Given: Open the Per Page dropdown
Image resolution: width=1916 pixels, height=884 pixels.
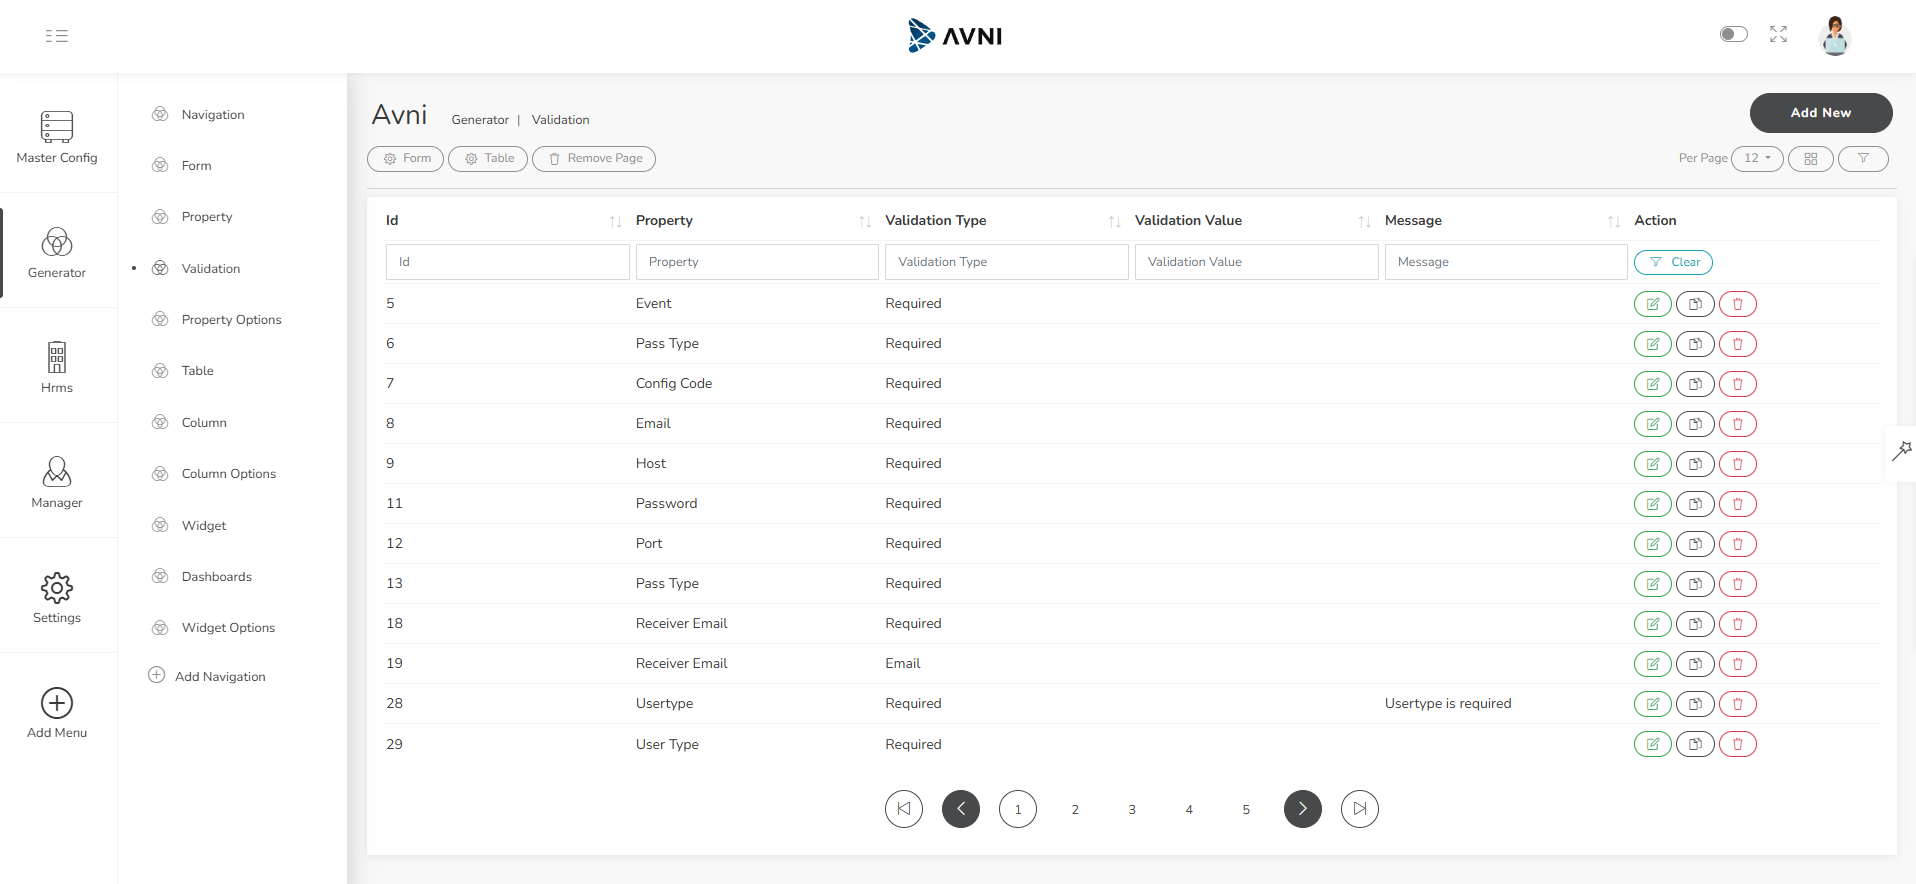Looking at the screenshot, I should (x=1757, y=159).
